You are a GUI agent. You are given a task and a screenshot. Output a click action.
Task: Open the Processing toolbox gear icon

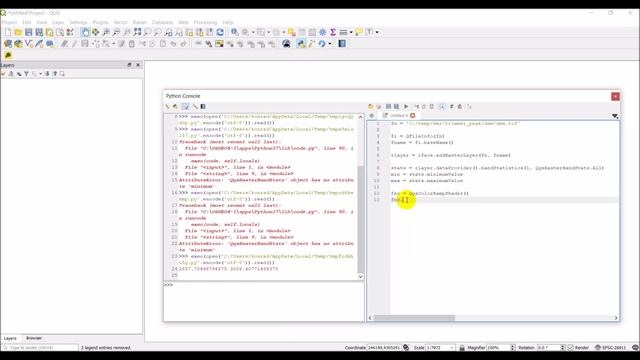[322, 32]
